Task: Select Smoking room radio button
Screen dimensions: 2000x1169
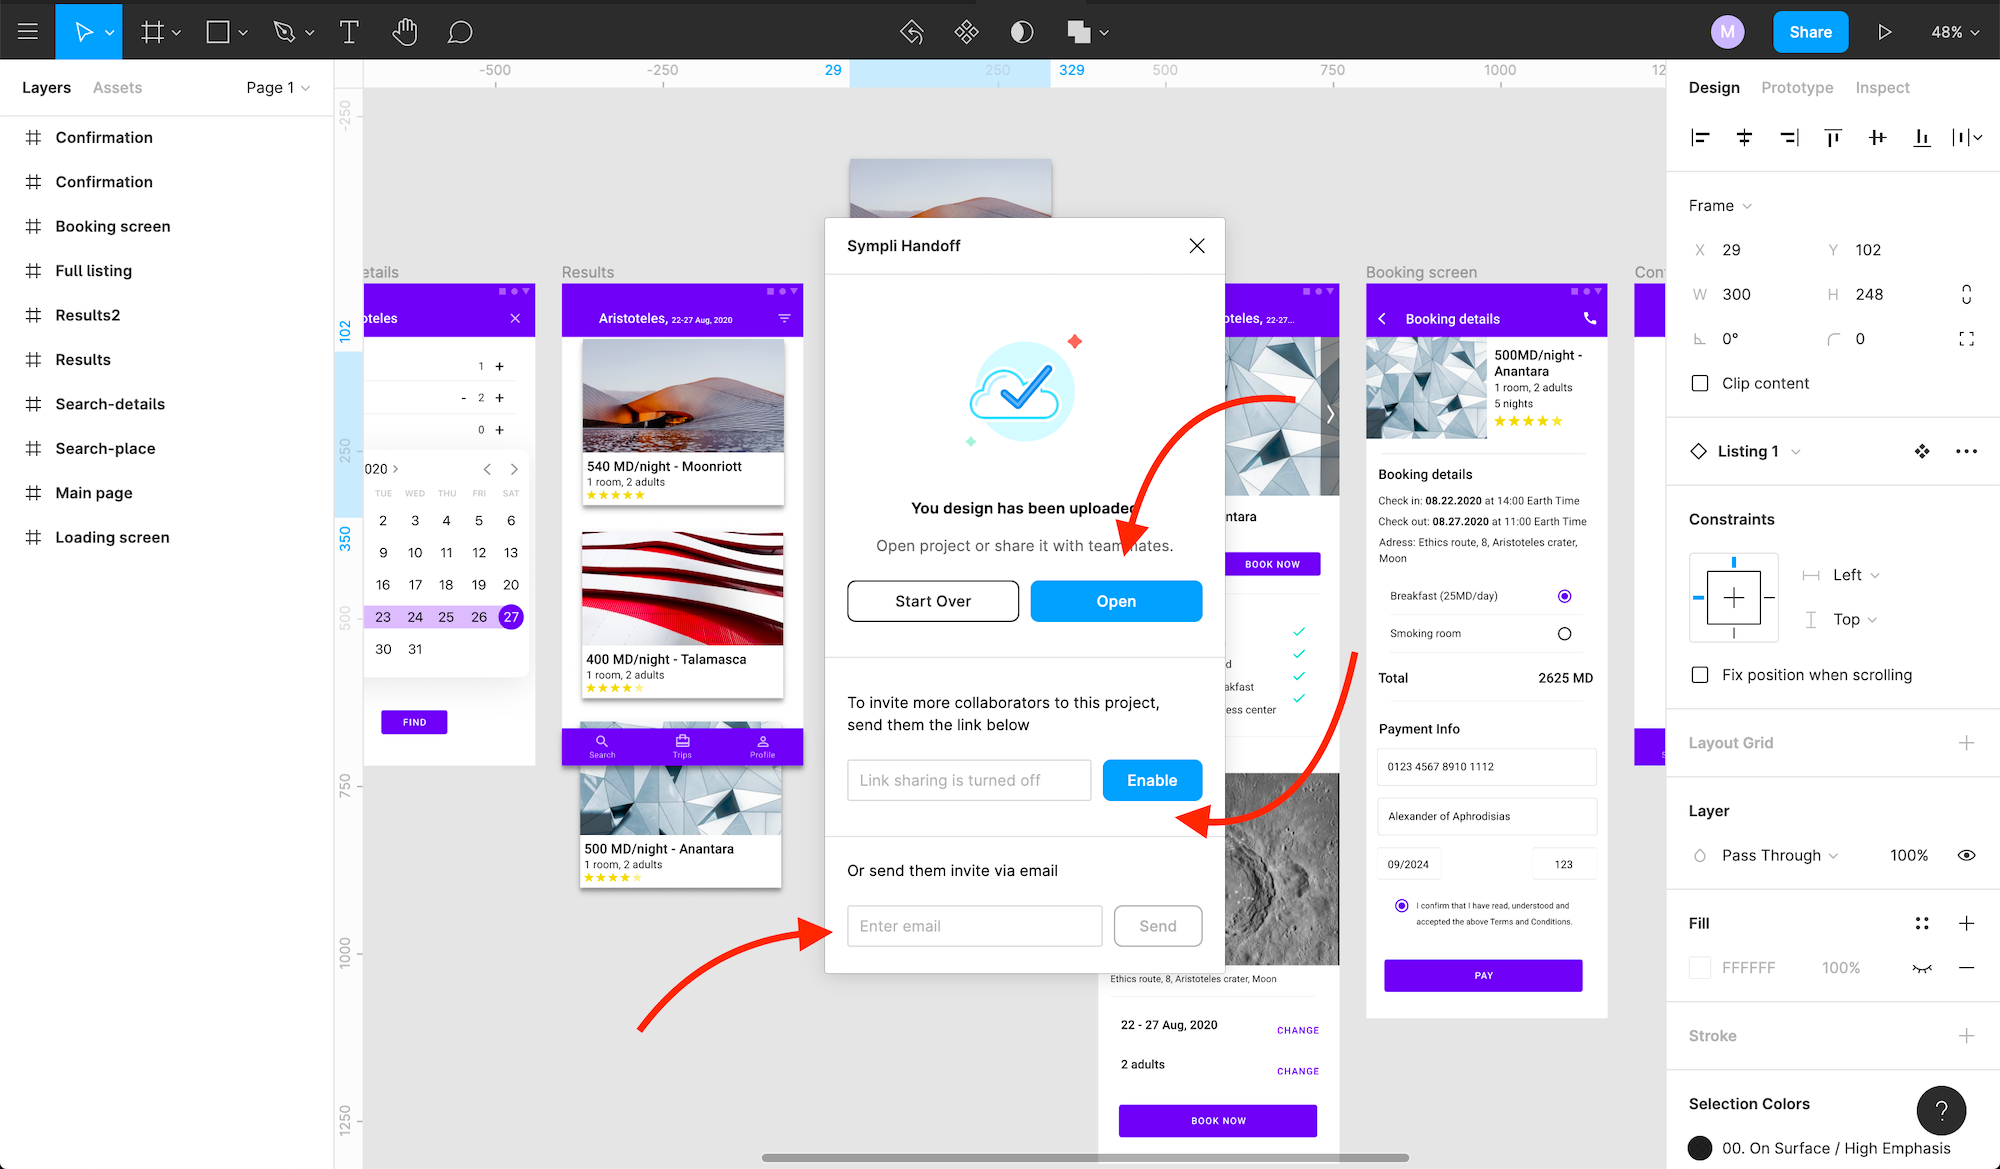Action: coord(1565,634)
